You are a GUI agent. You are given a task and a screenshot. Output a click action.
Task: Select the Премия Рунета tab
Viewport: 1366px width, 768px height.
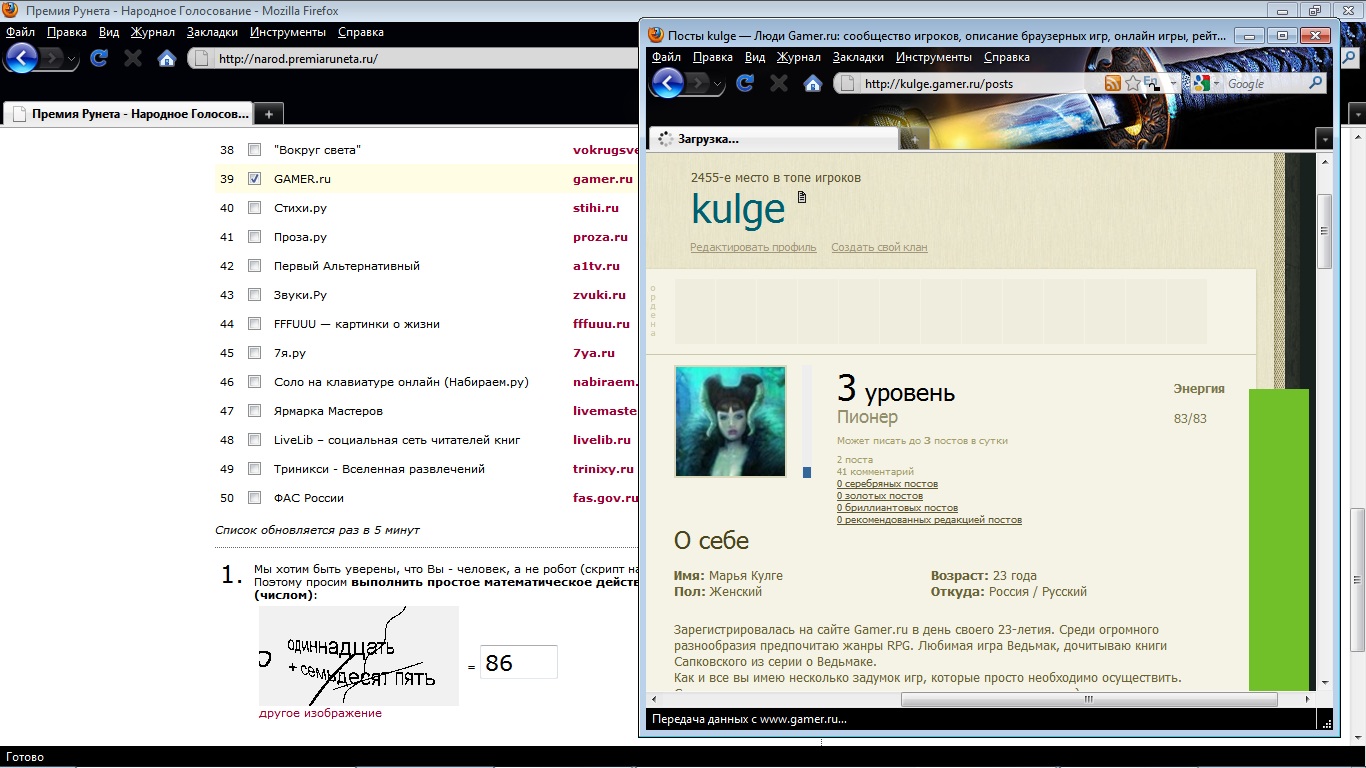tap(127, 114)
